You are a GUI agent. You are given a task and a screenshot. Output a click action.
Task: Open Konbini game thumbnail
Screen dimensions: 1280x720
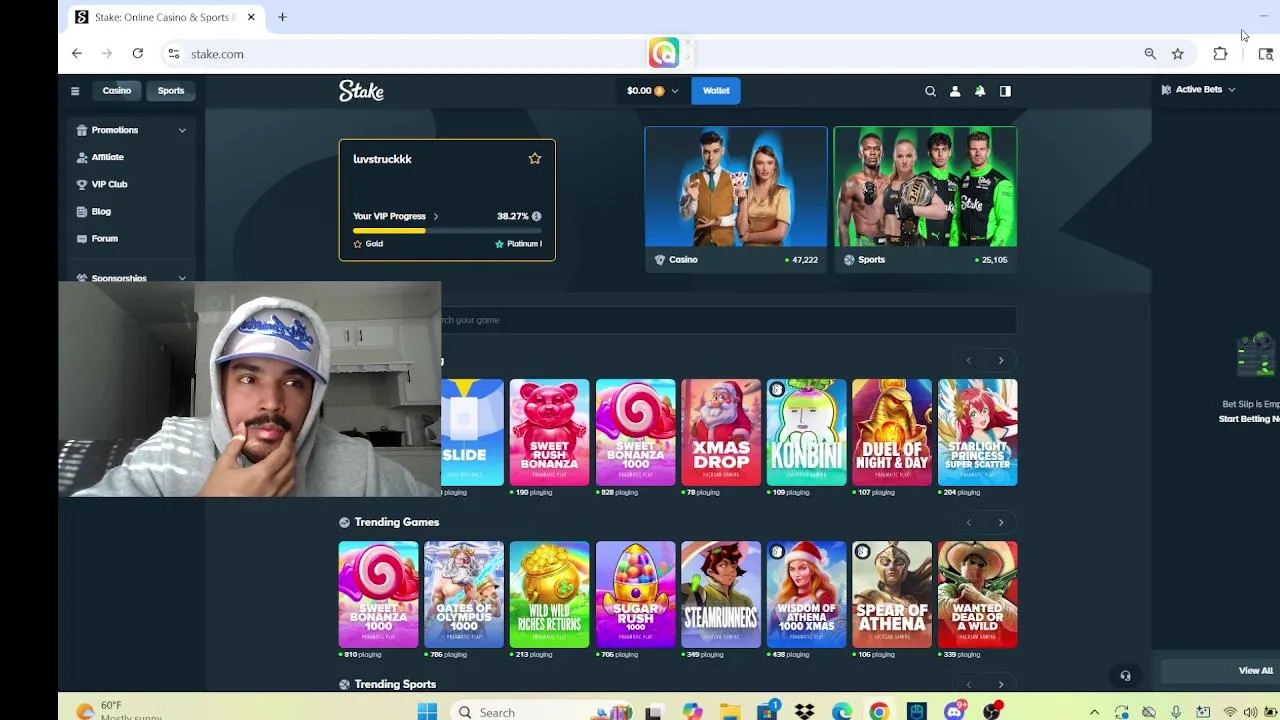(x=807, y=432)
